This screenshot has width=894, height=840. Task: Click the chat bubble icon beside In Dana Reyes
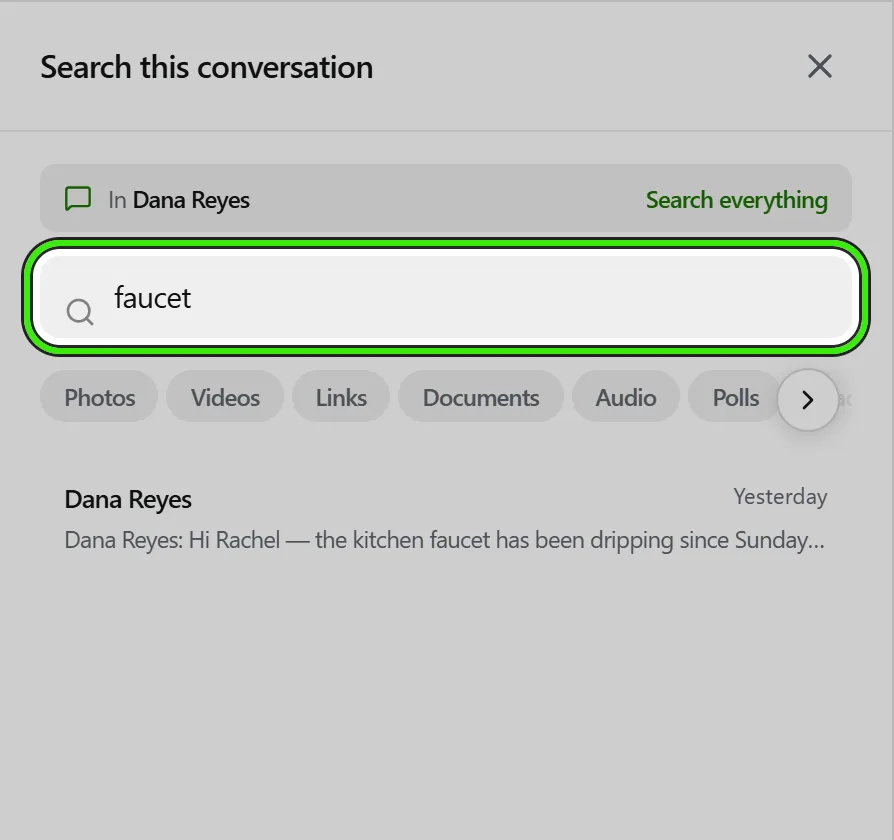click(x=78, y=198)
